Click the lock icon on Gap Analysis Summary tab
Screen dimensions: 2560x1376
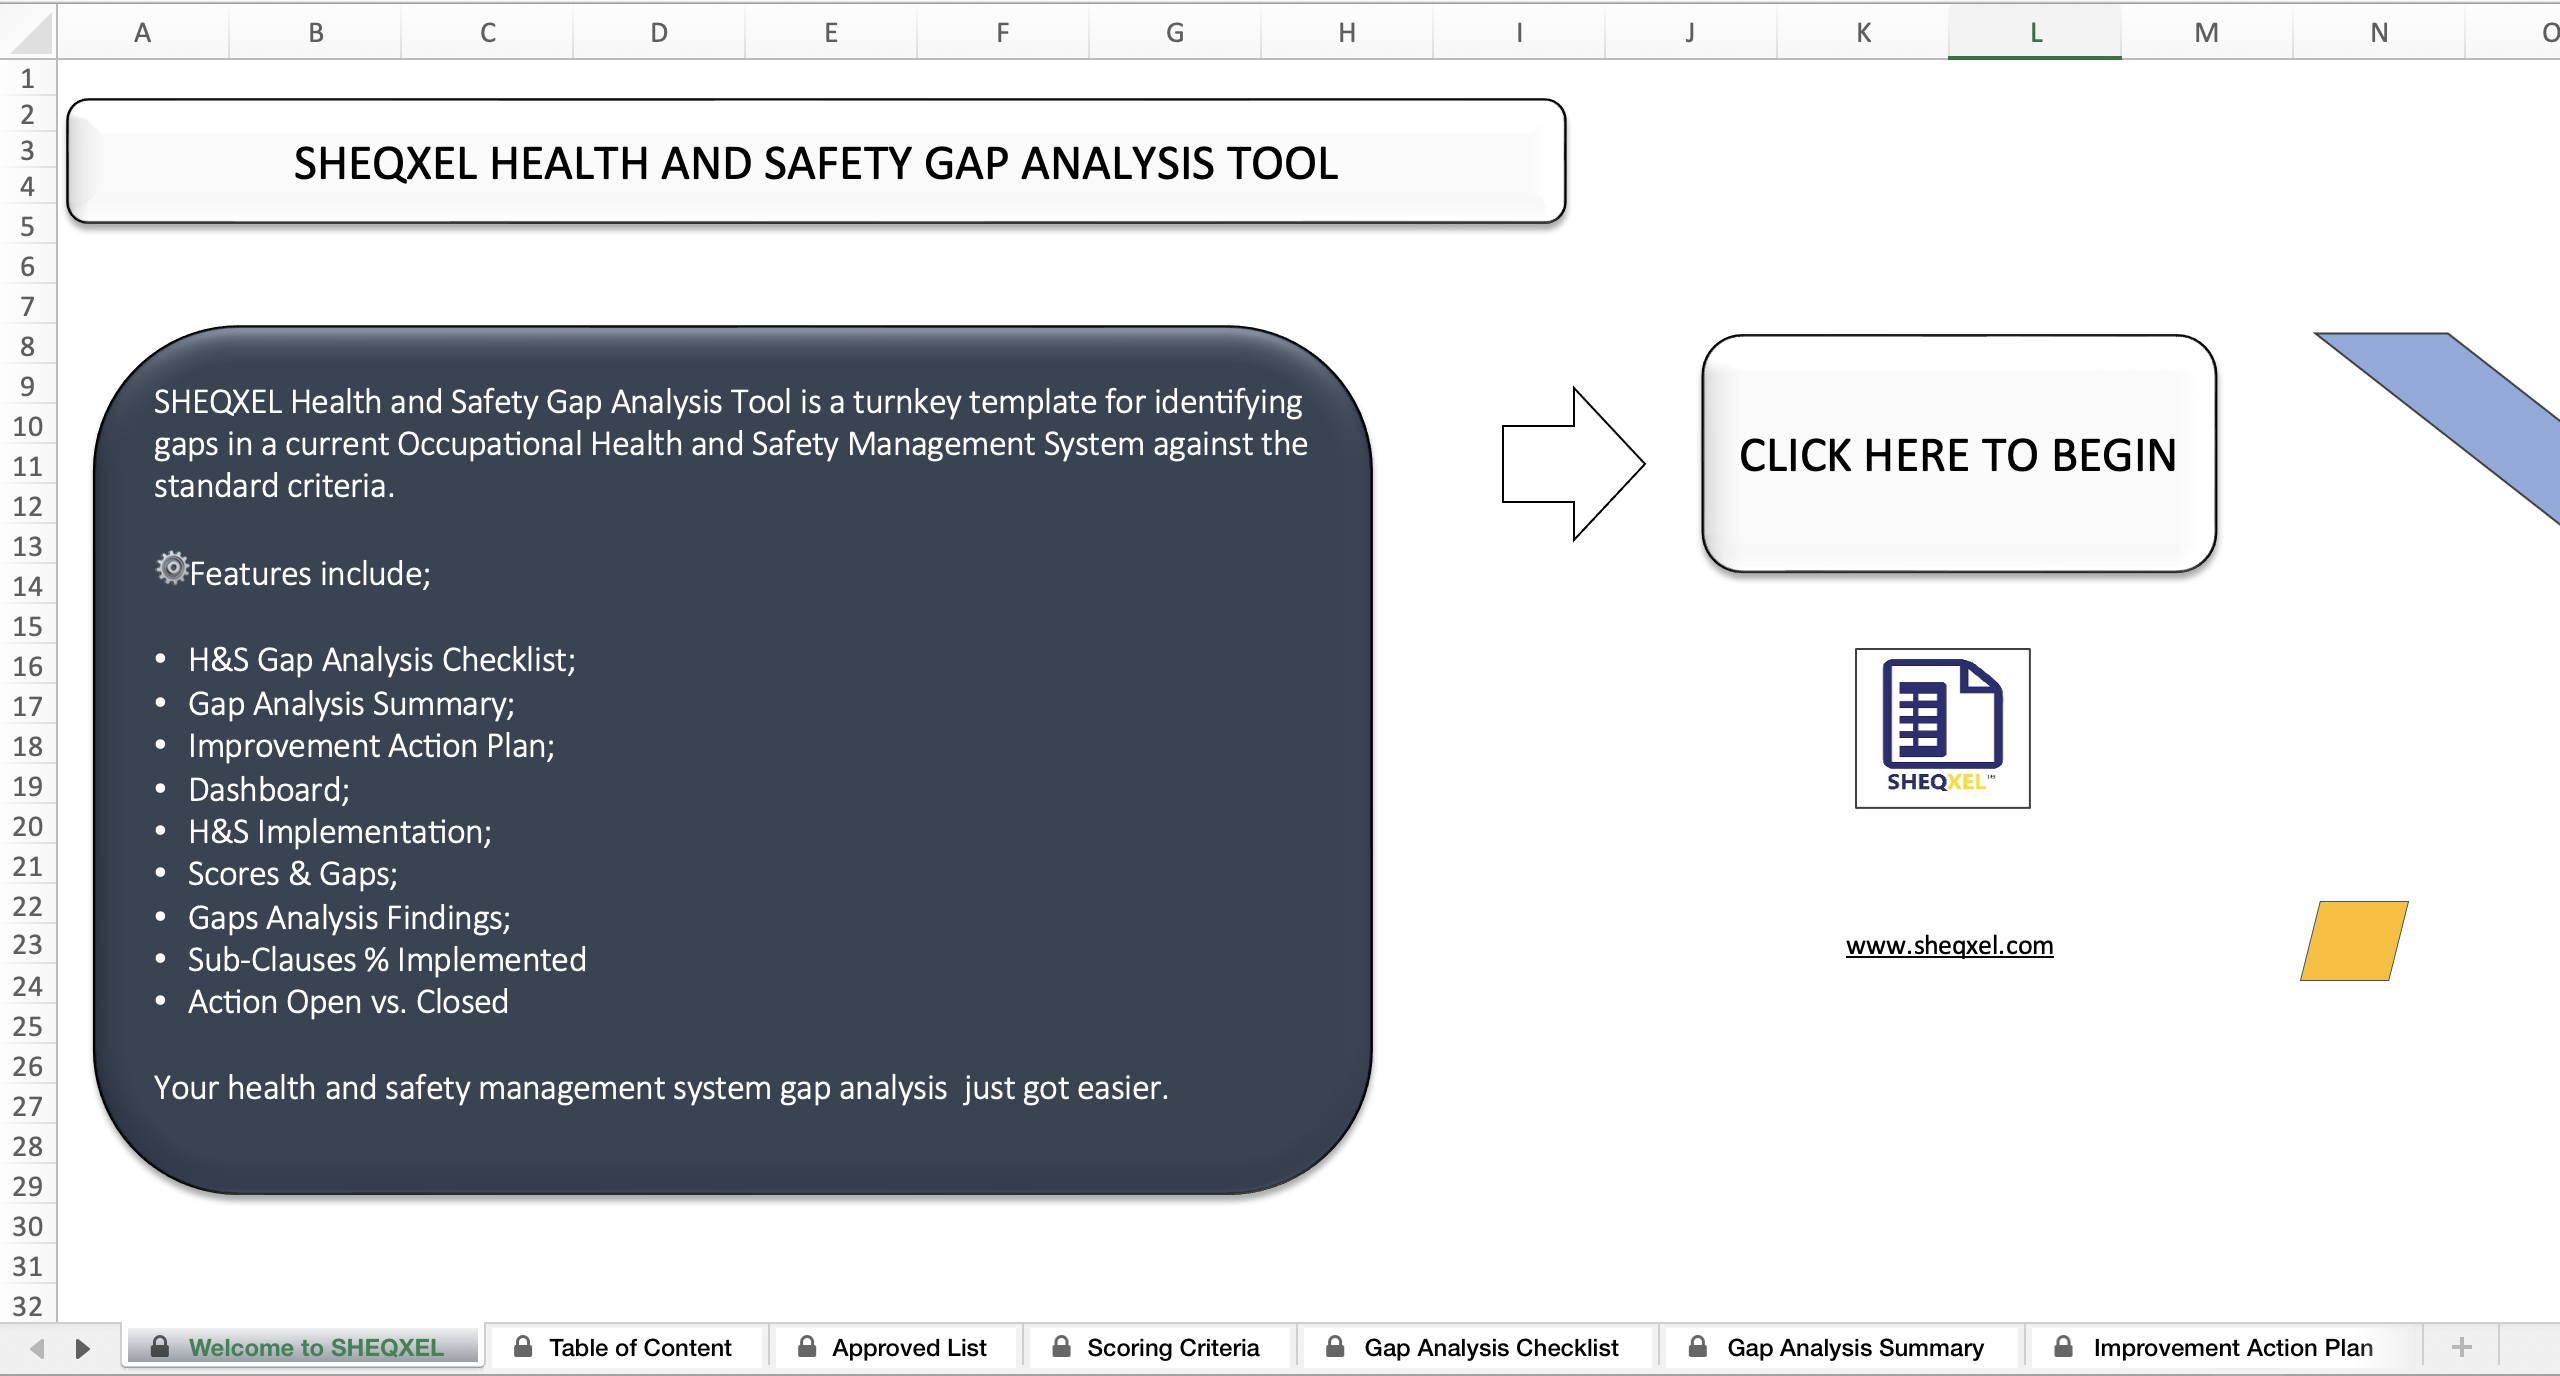coord(1697,1346)
